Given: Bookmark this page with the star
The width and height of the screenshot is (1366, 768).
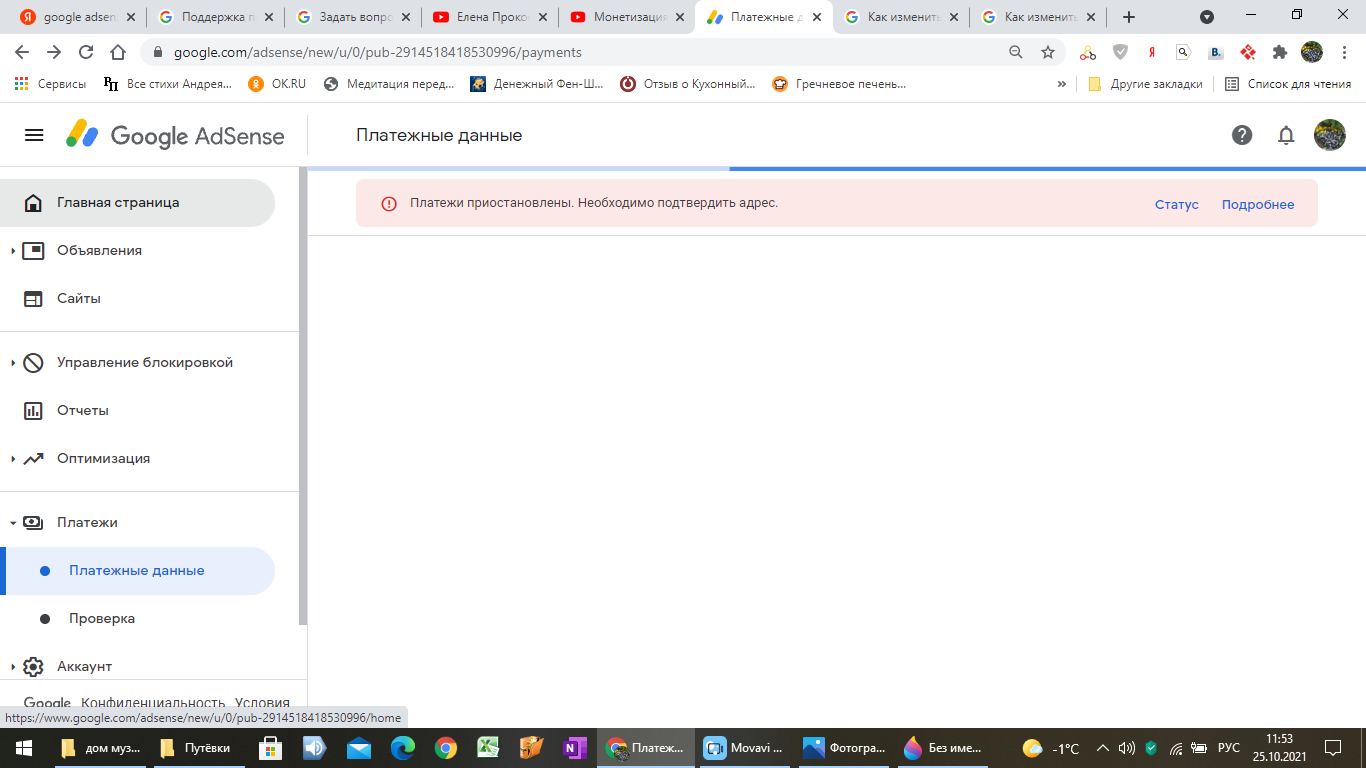Looking at the screenshot, I should pos(1047,52).
